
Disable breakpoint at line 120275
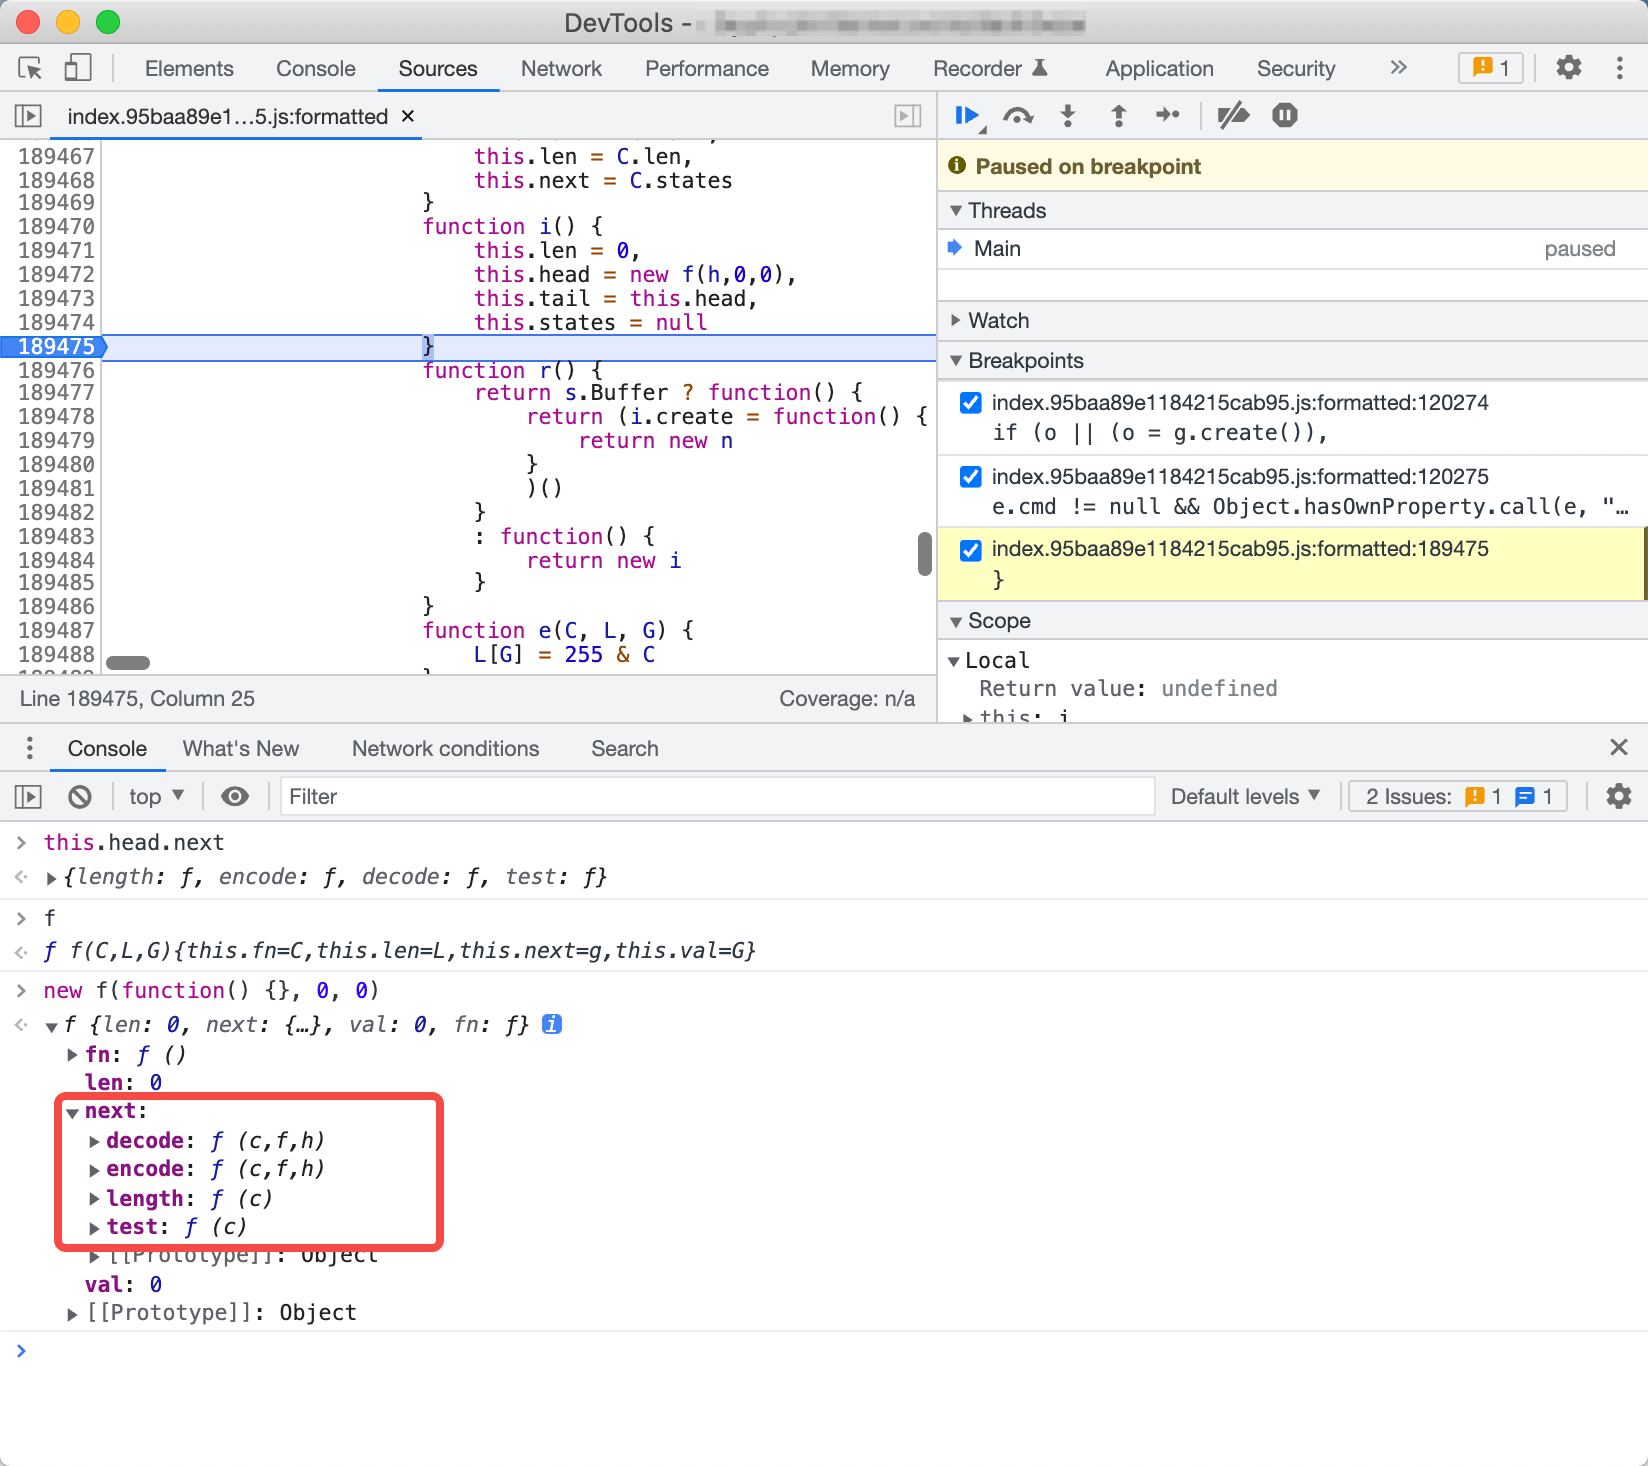[x=969, y=477]
